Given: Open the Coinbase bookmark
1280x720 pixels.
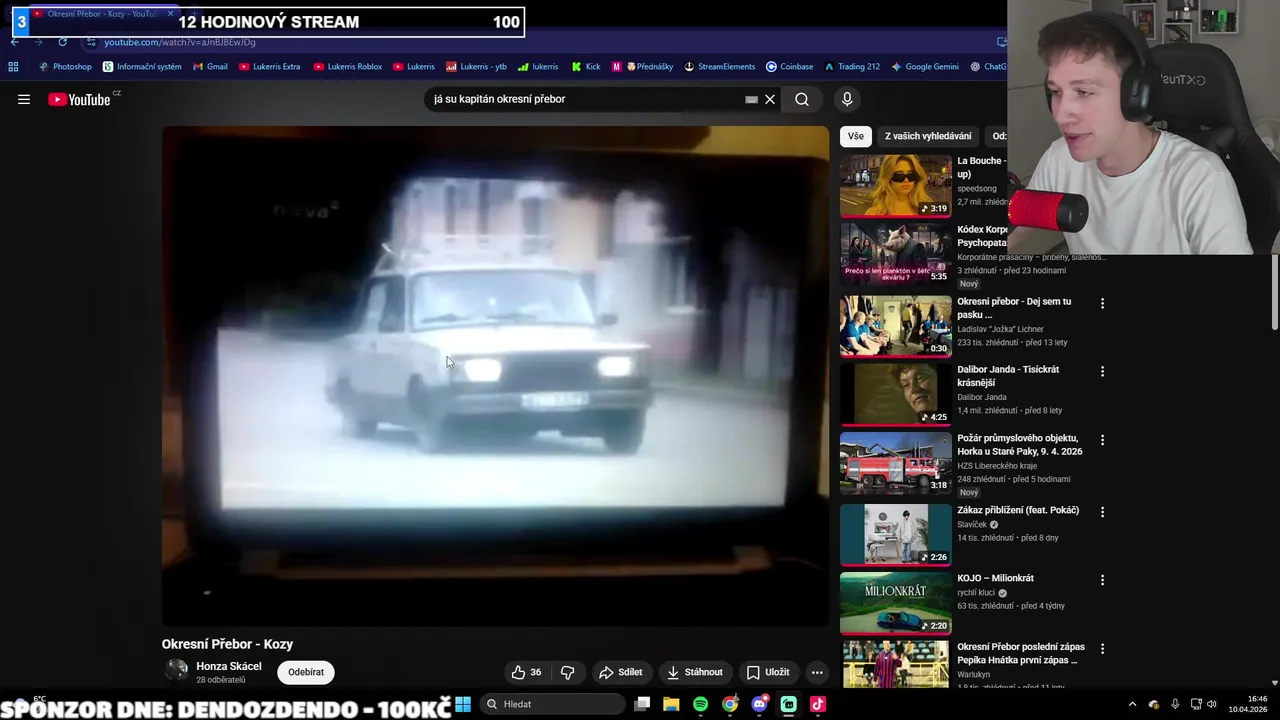Looking at the screenshot, I should point(790,67).
